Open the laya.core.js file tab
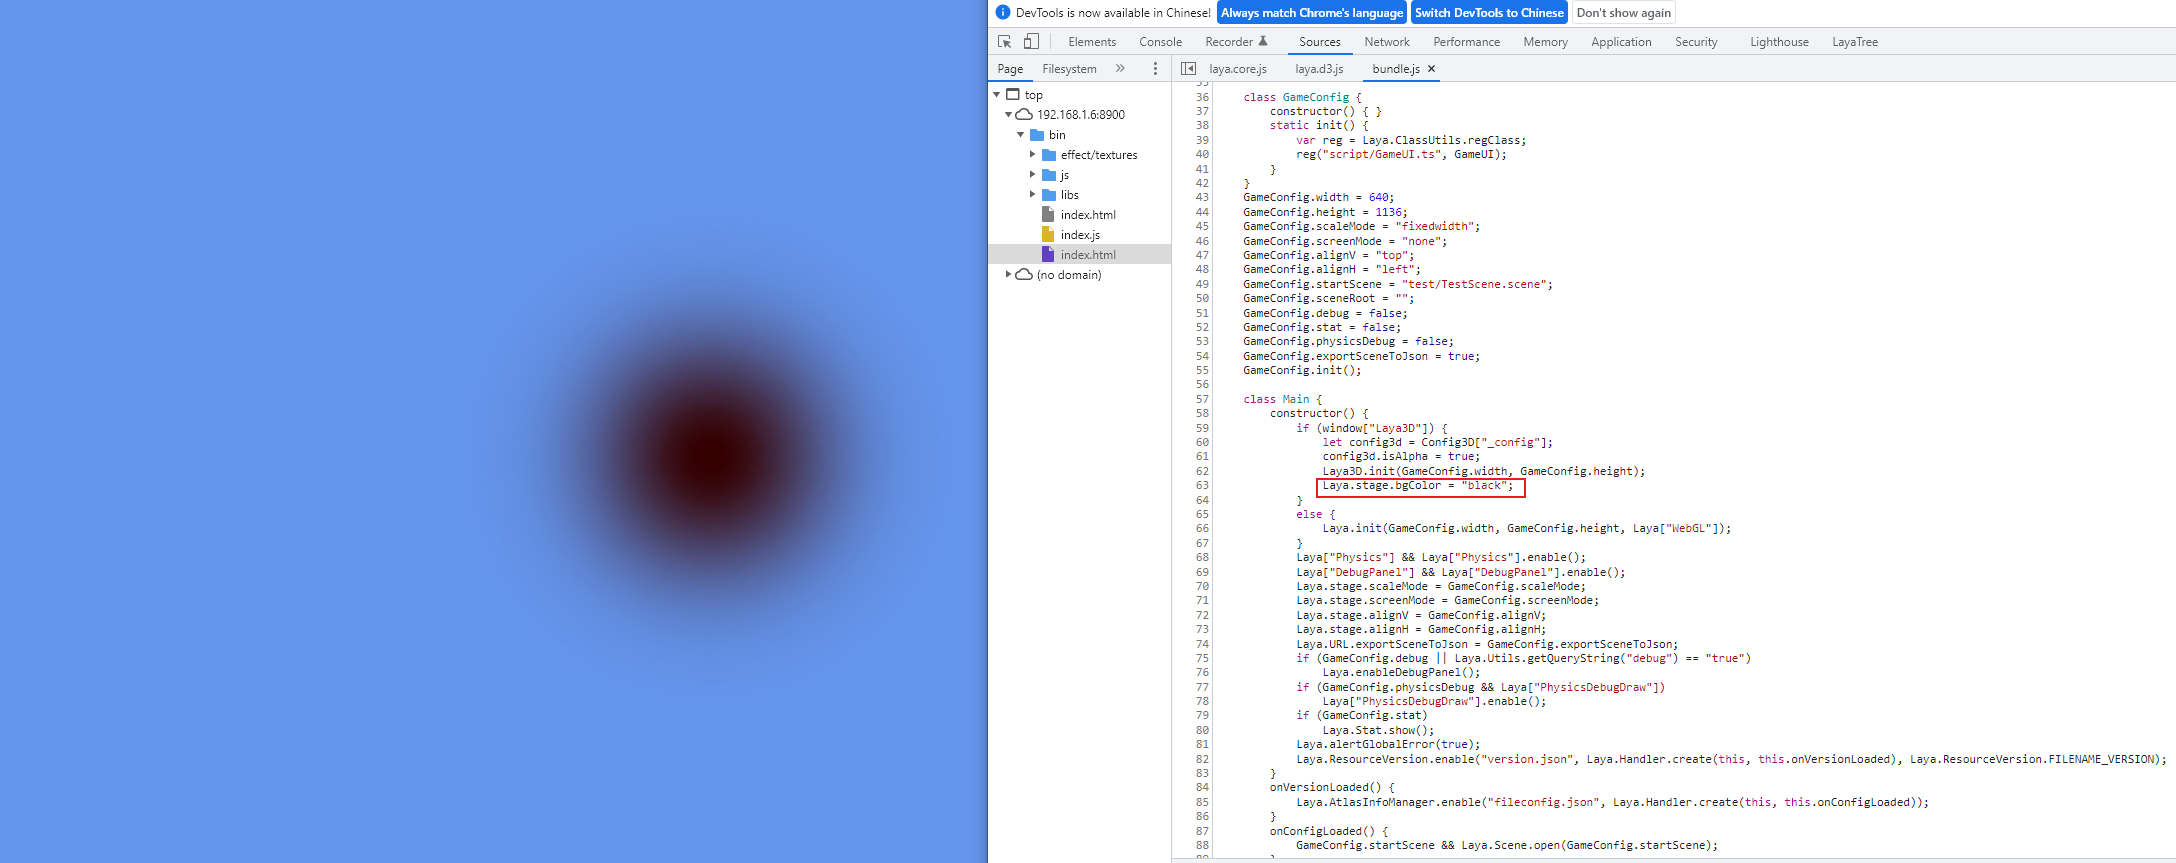 tap(1237, 68)
